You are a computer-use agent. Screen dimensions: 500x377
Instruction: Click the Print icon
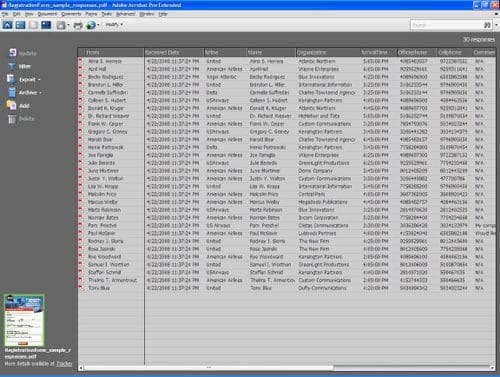click(x=78, y=25)
